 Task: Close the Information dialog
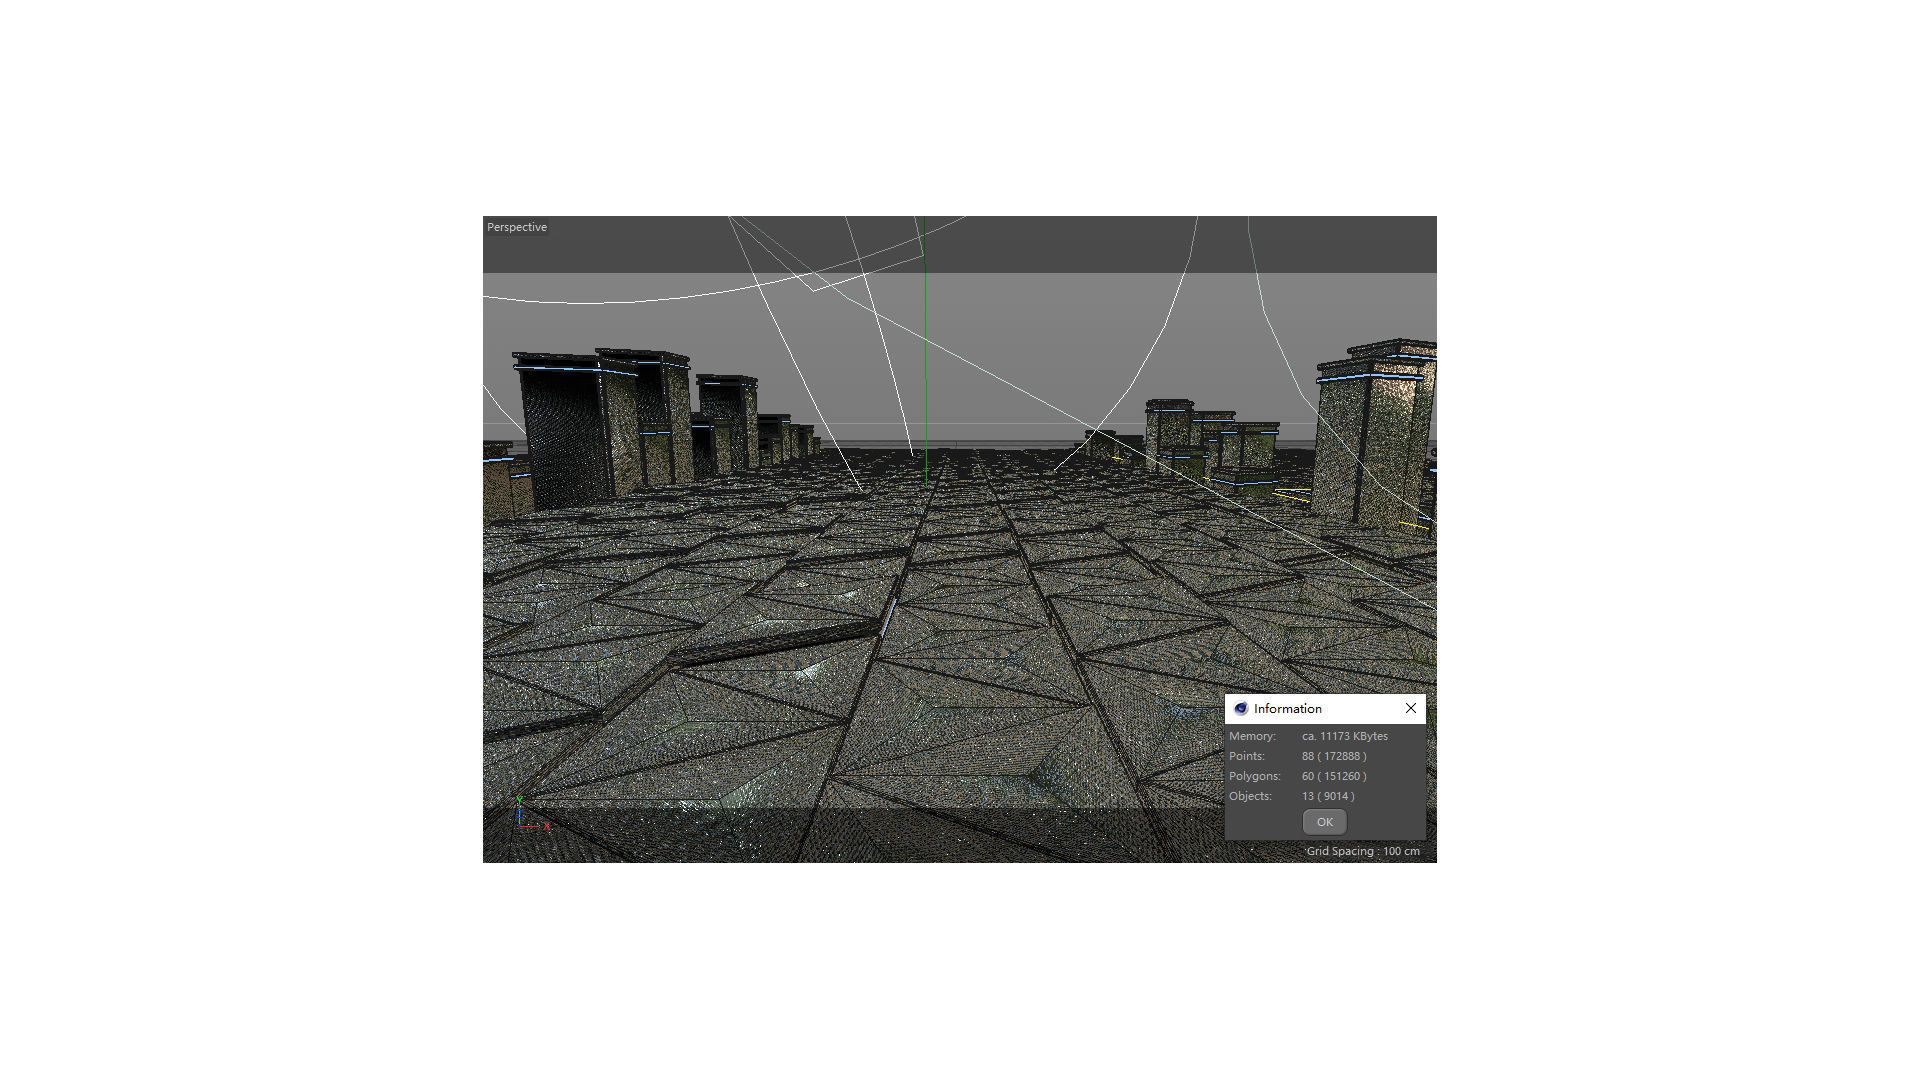pos(1411,708)
